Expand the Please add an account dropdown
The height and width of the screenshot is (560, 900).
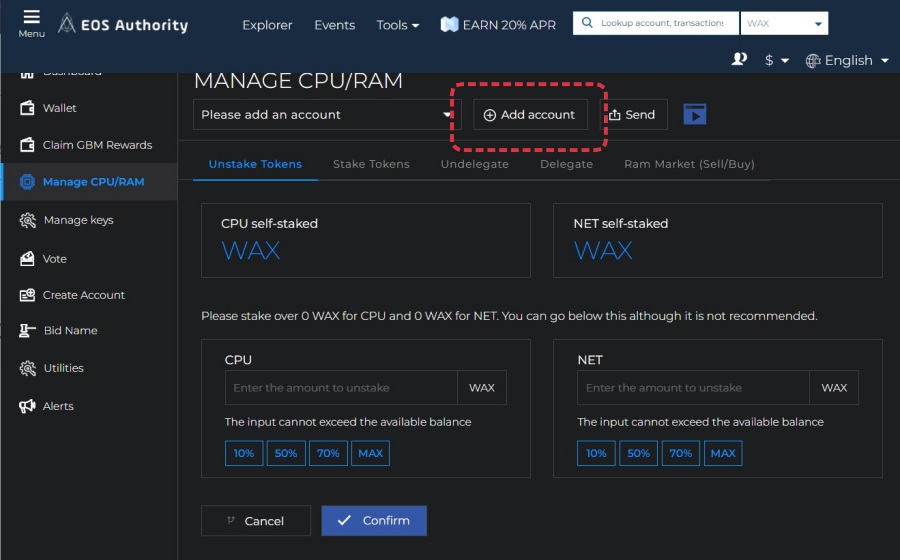[x=327, y=115]
